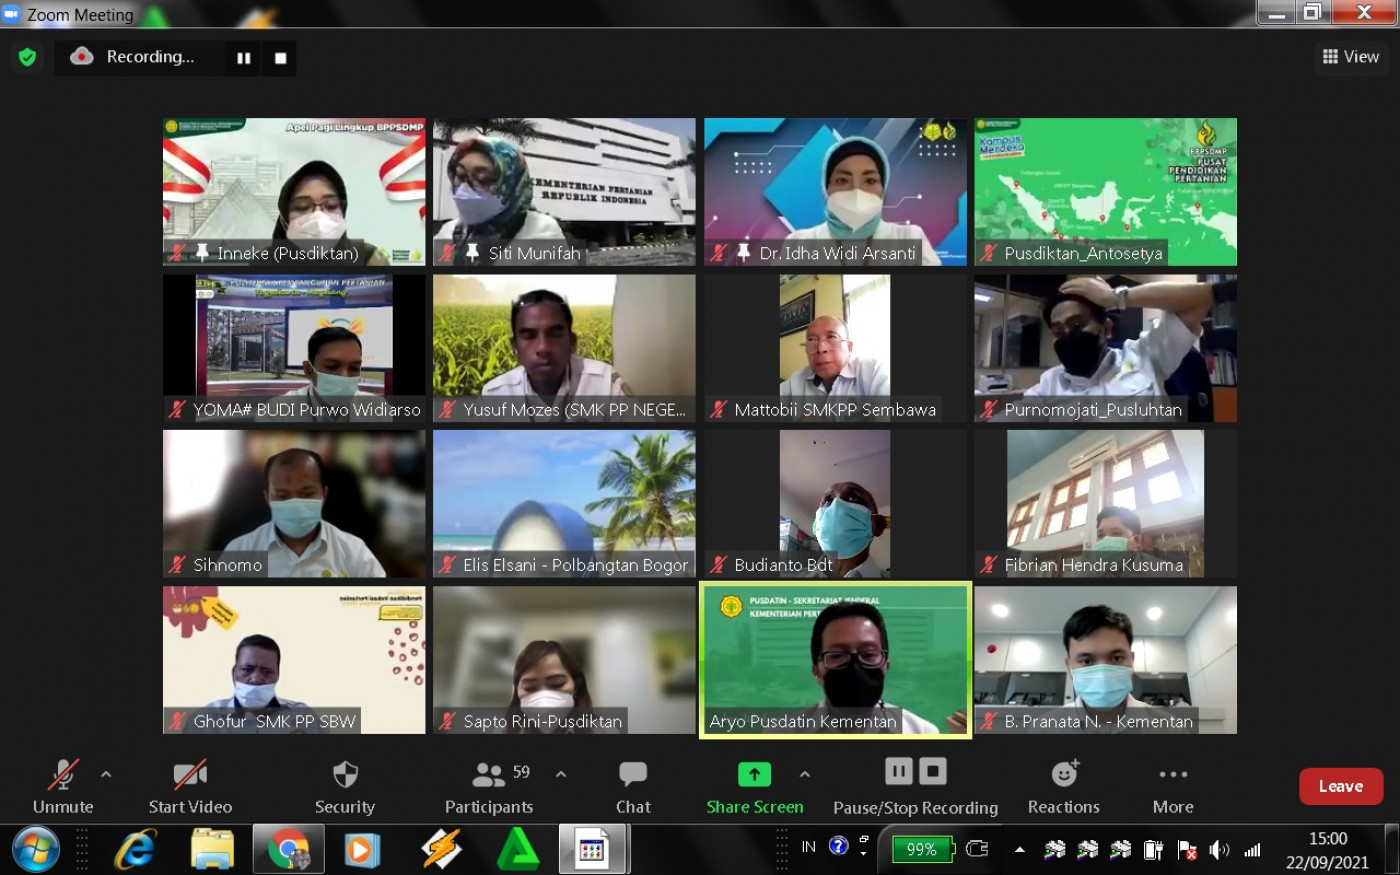Screen dimensions: 1400x875
Task: Click the green encryption shield icon
Action: tap(28, 57)
